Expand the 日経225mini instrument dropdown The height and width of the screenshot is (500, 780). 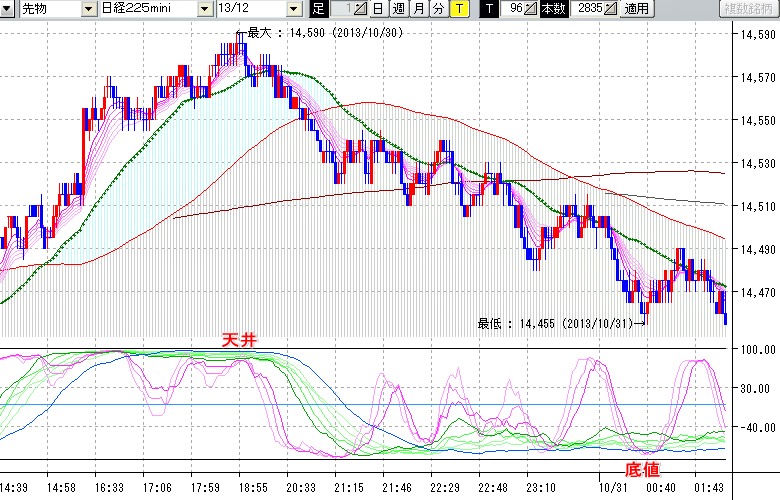204,9
